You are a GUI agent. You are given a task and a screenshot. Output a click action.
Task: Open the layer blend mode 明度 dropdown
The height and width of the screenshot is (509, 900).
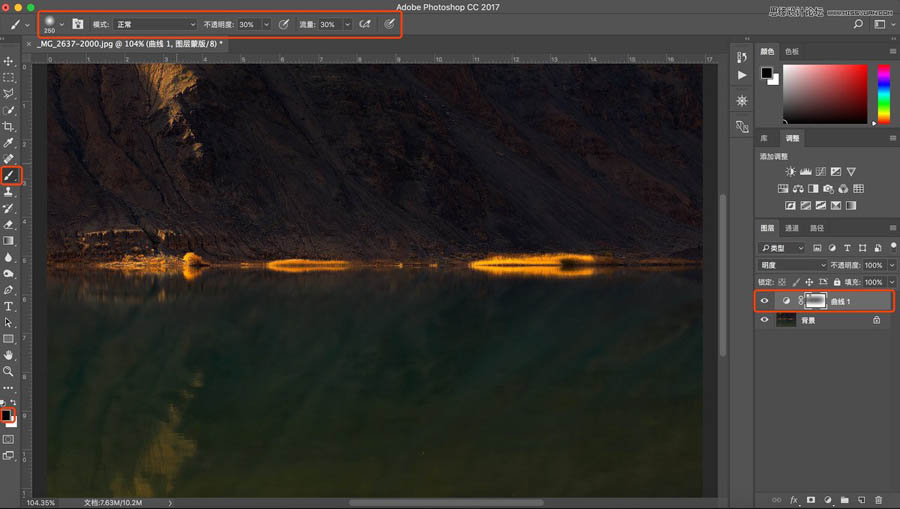pos(793,265)
